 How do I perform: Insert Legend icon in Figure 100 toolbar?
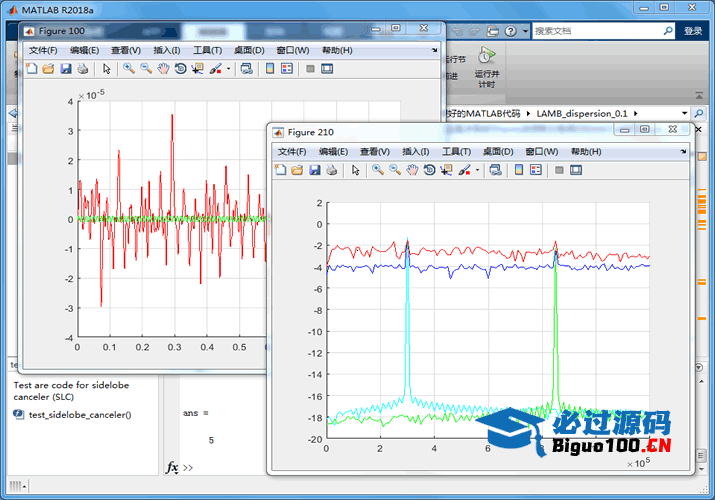(287, 69)
